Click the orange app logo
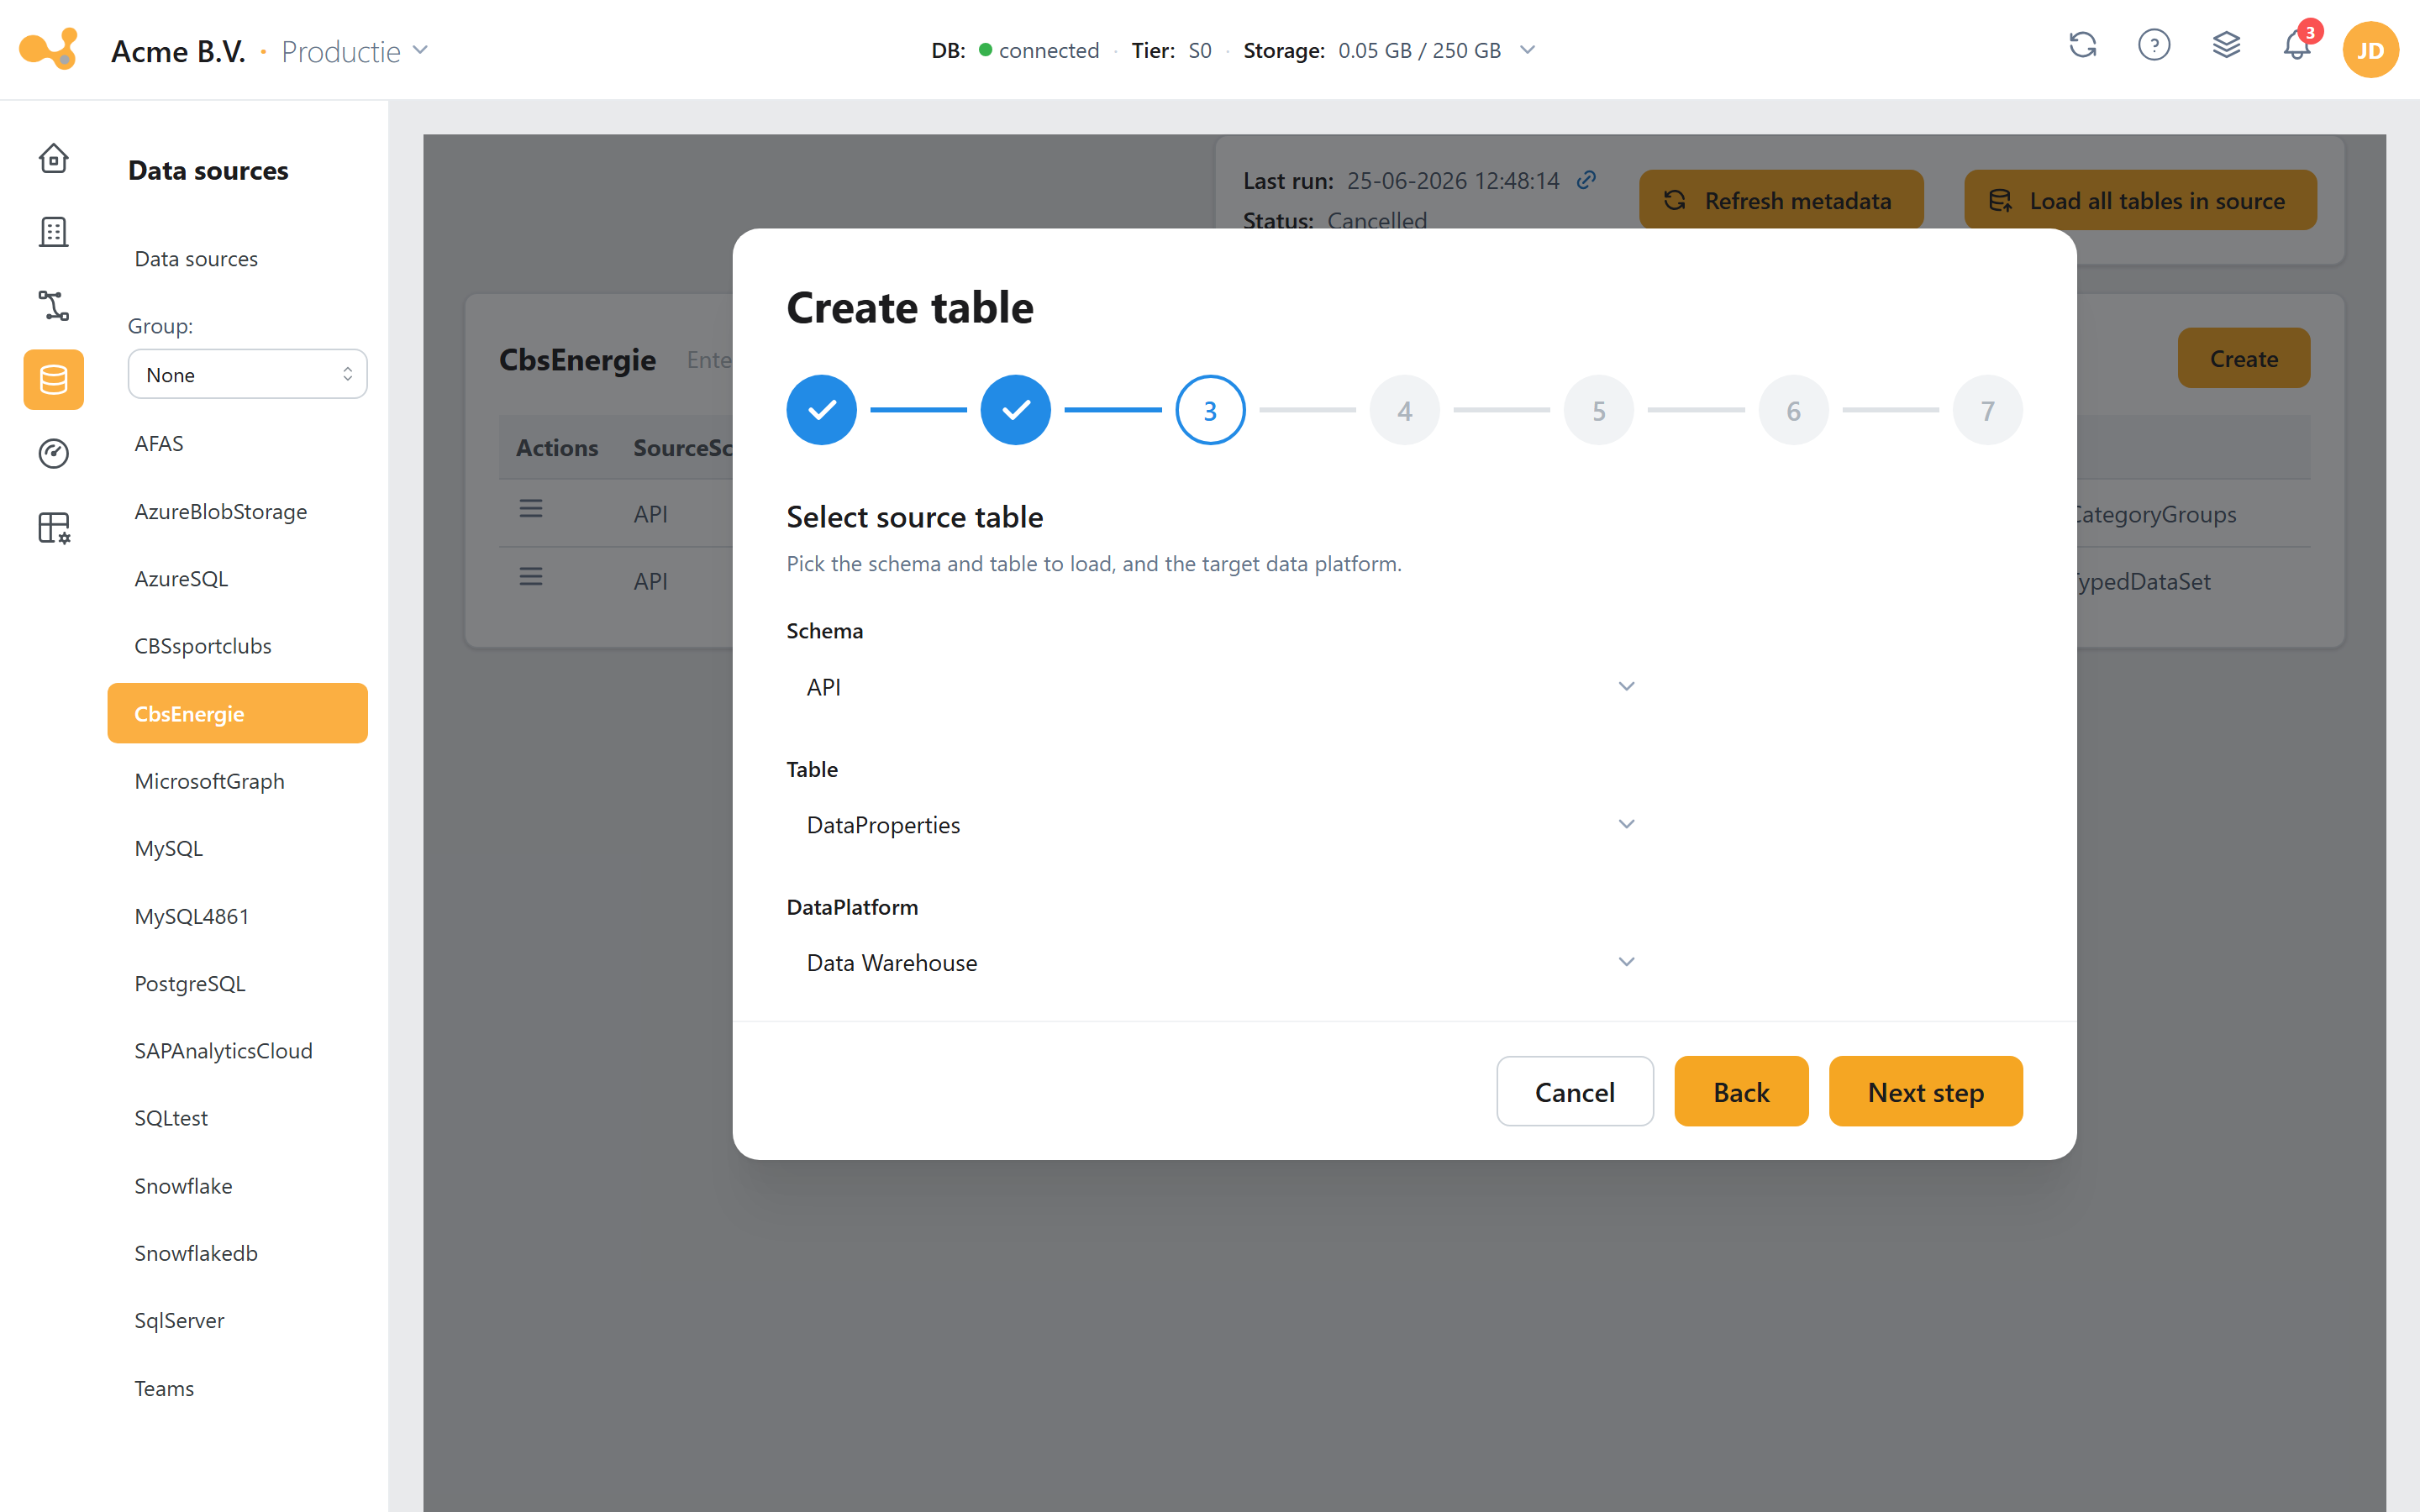Viewport: 2420px width, 1512px height. 48,48
